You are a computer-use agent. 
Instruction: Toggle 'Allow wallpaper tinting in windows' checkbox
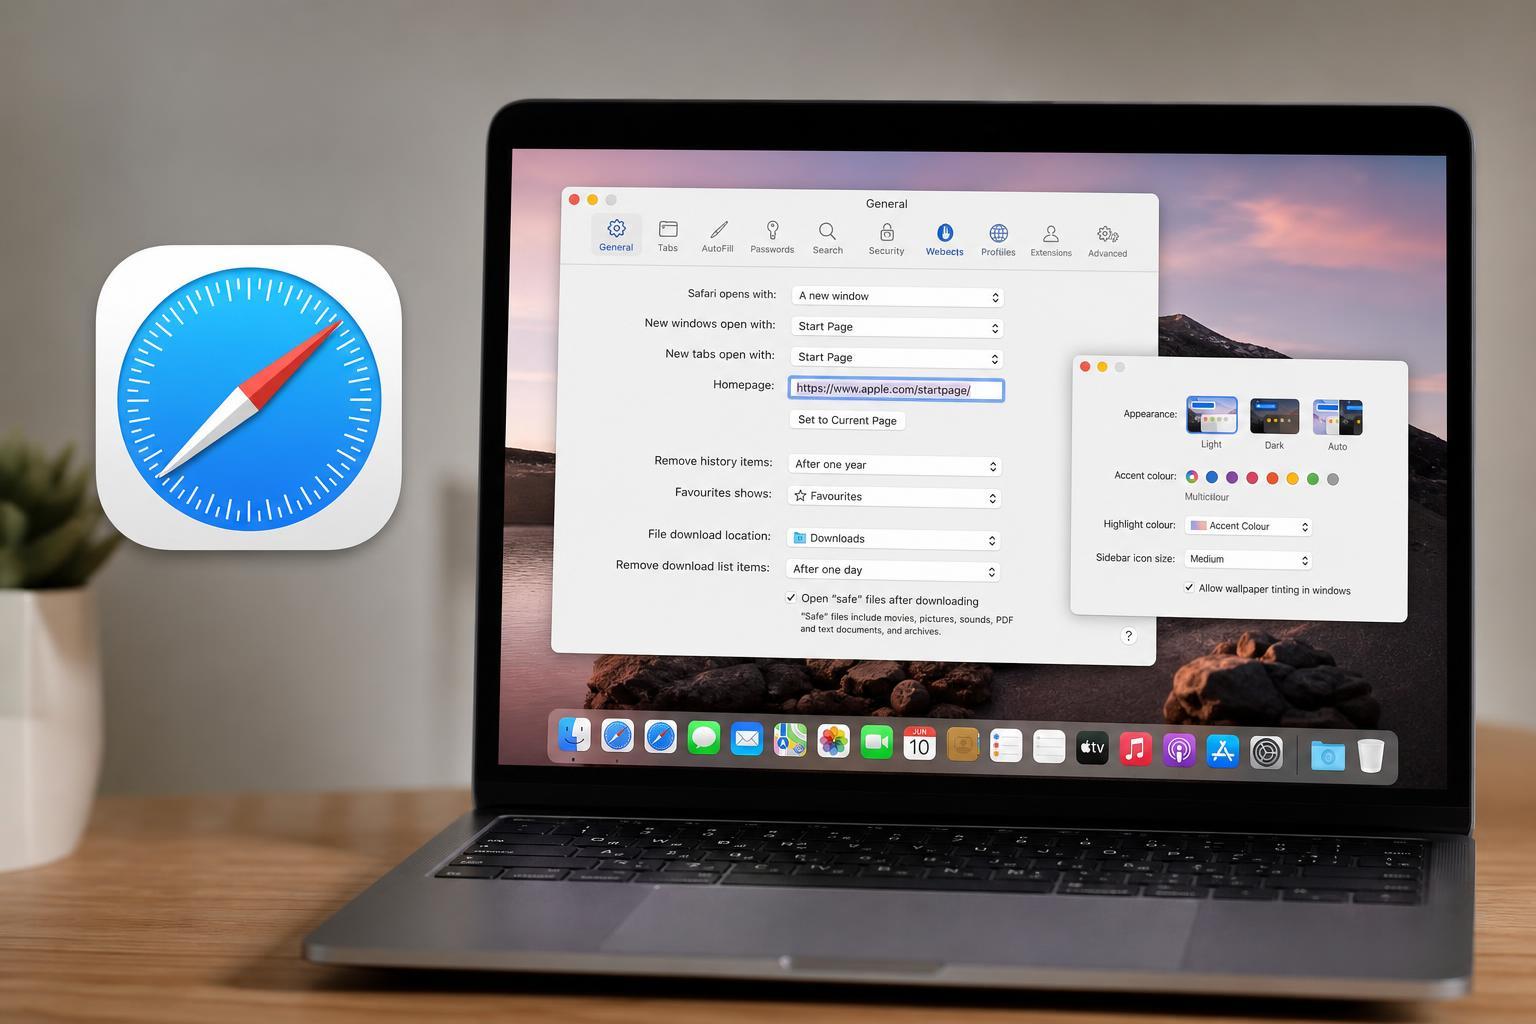pos(1189,588)
